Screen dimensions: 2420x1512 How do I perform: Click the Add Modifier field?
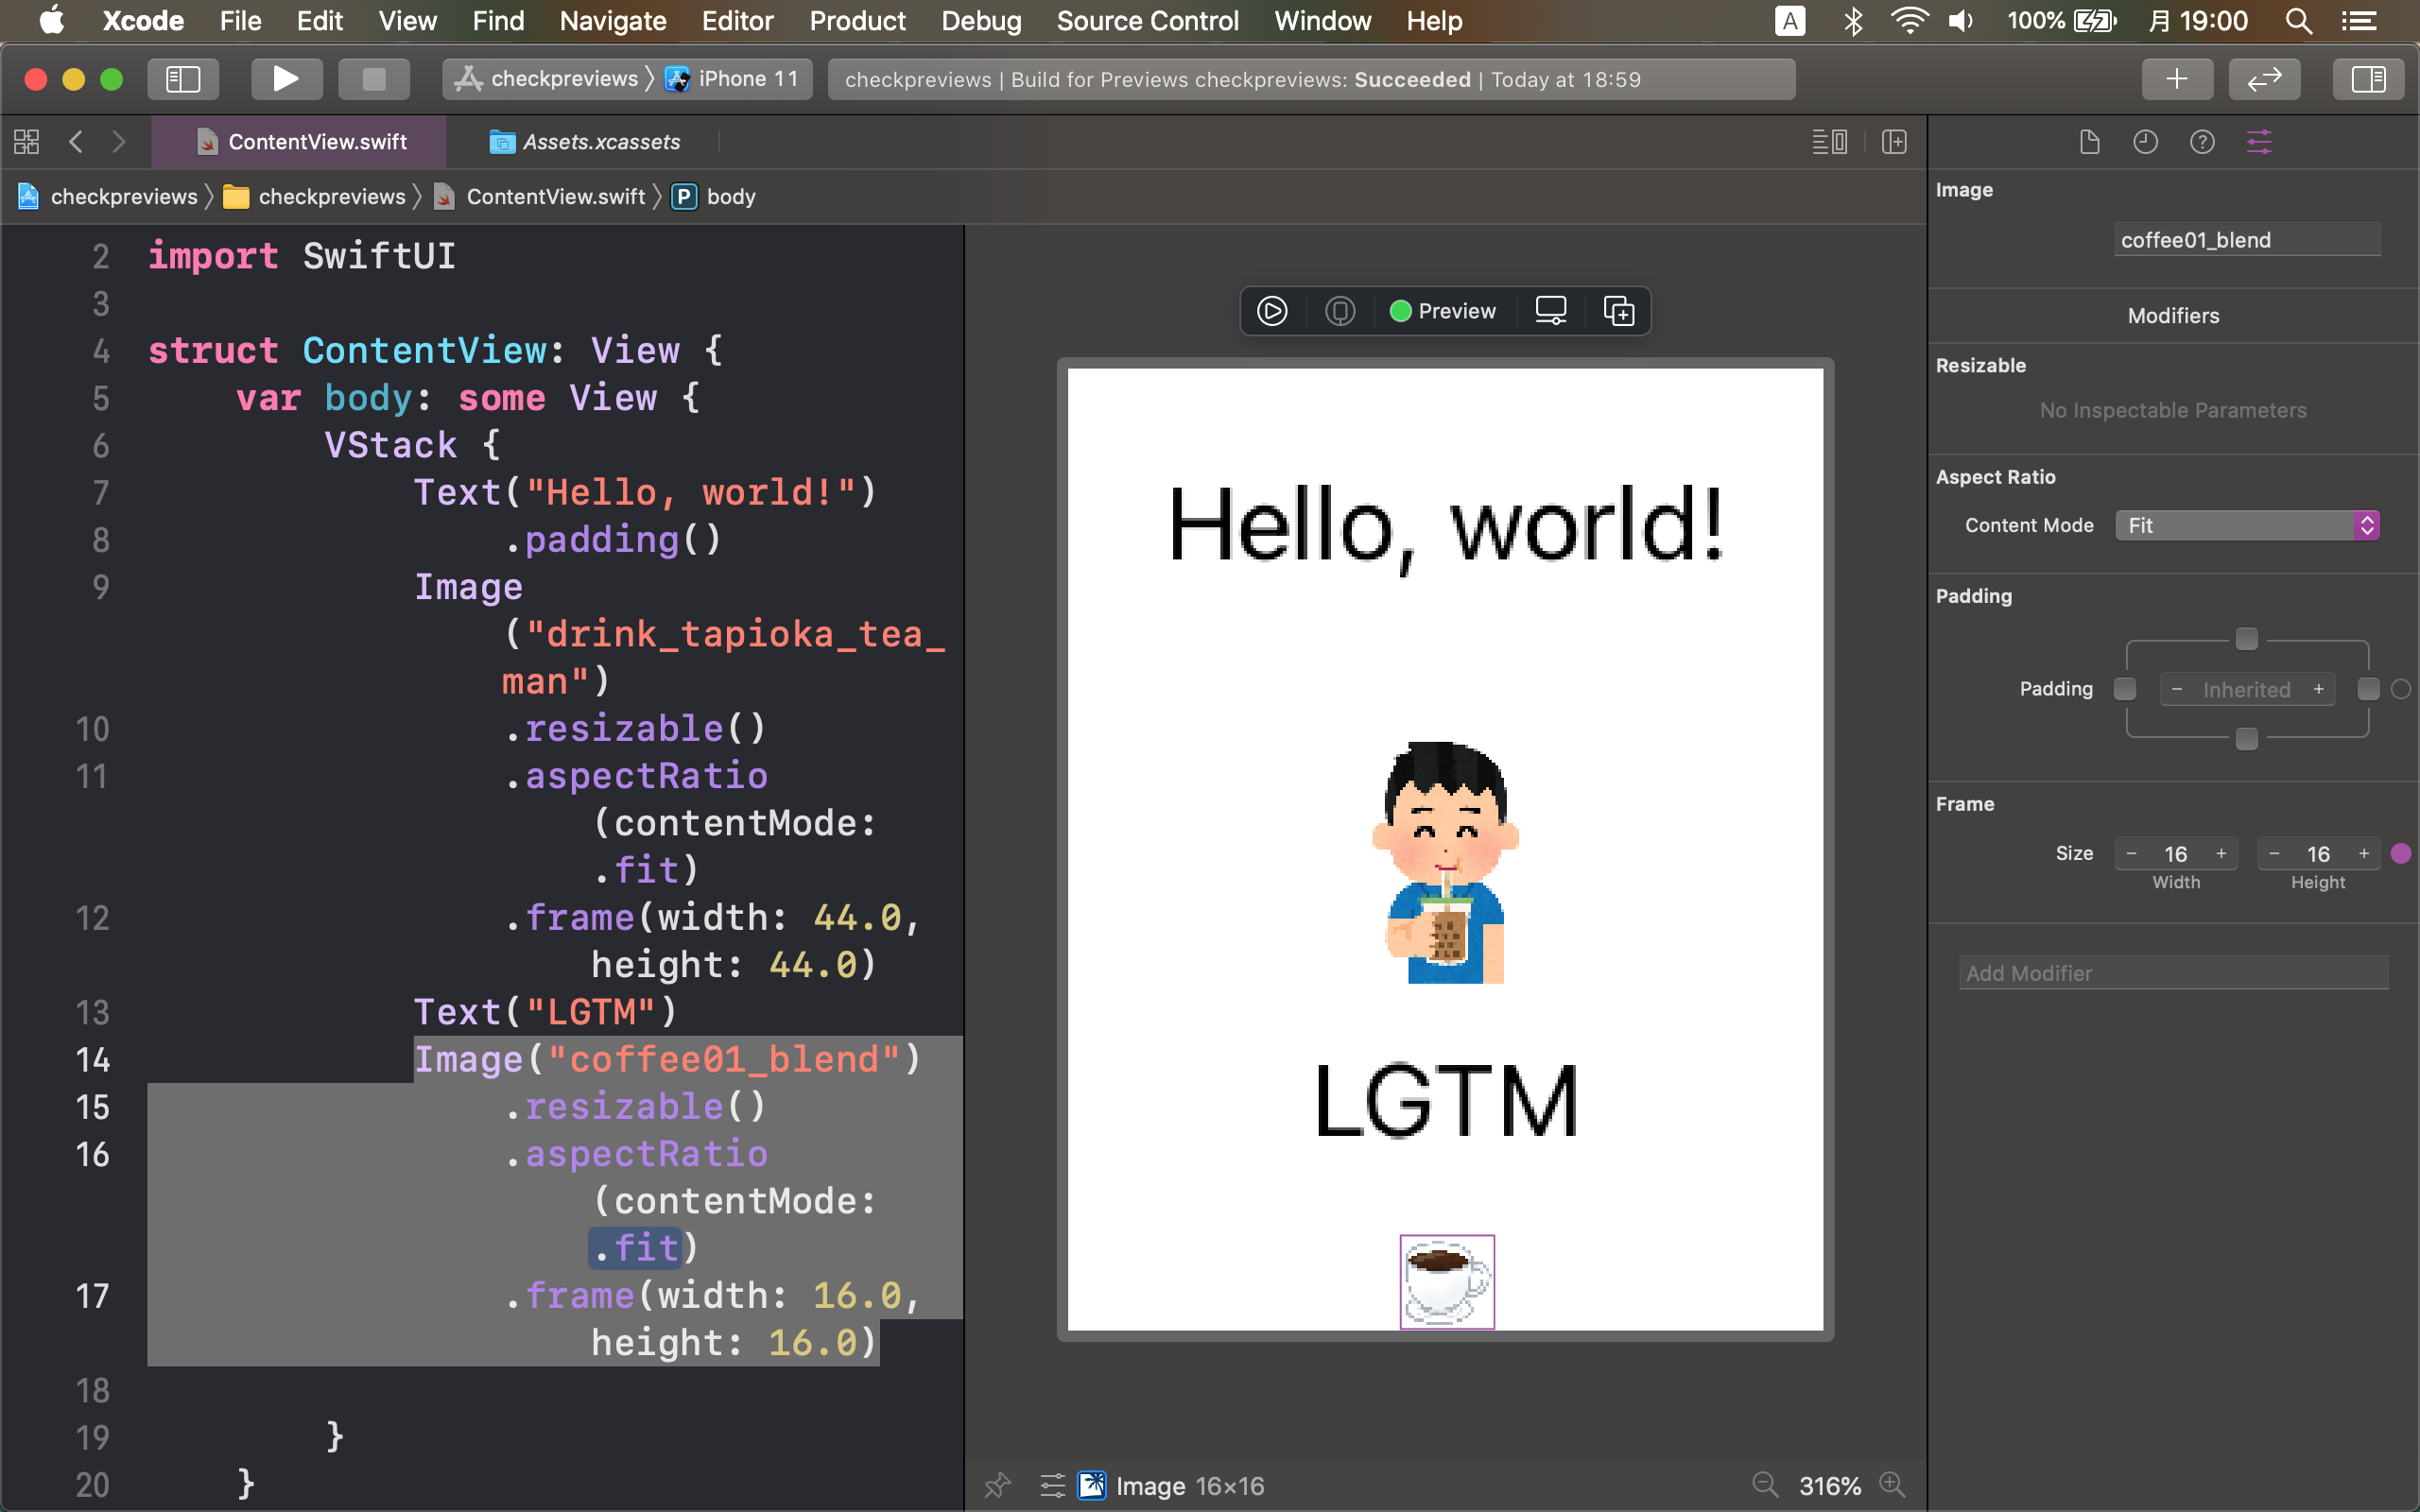pos(2172,973)
